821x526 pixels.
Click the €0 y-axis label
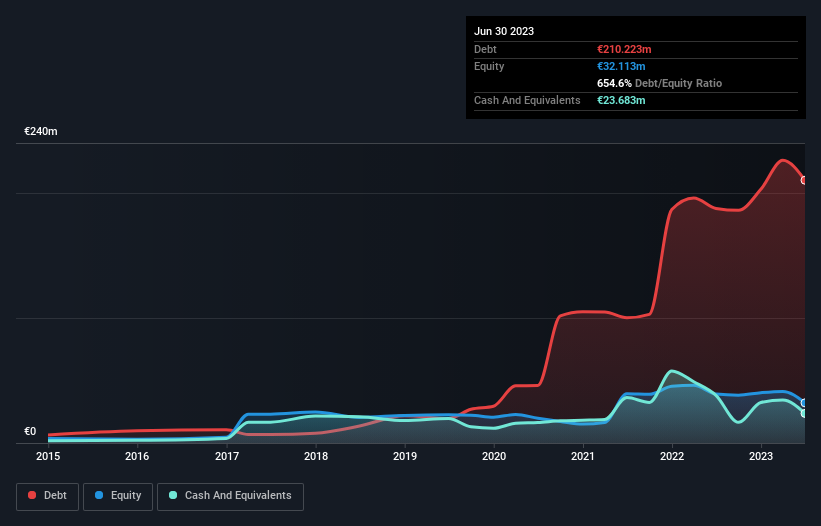(30, 432)
